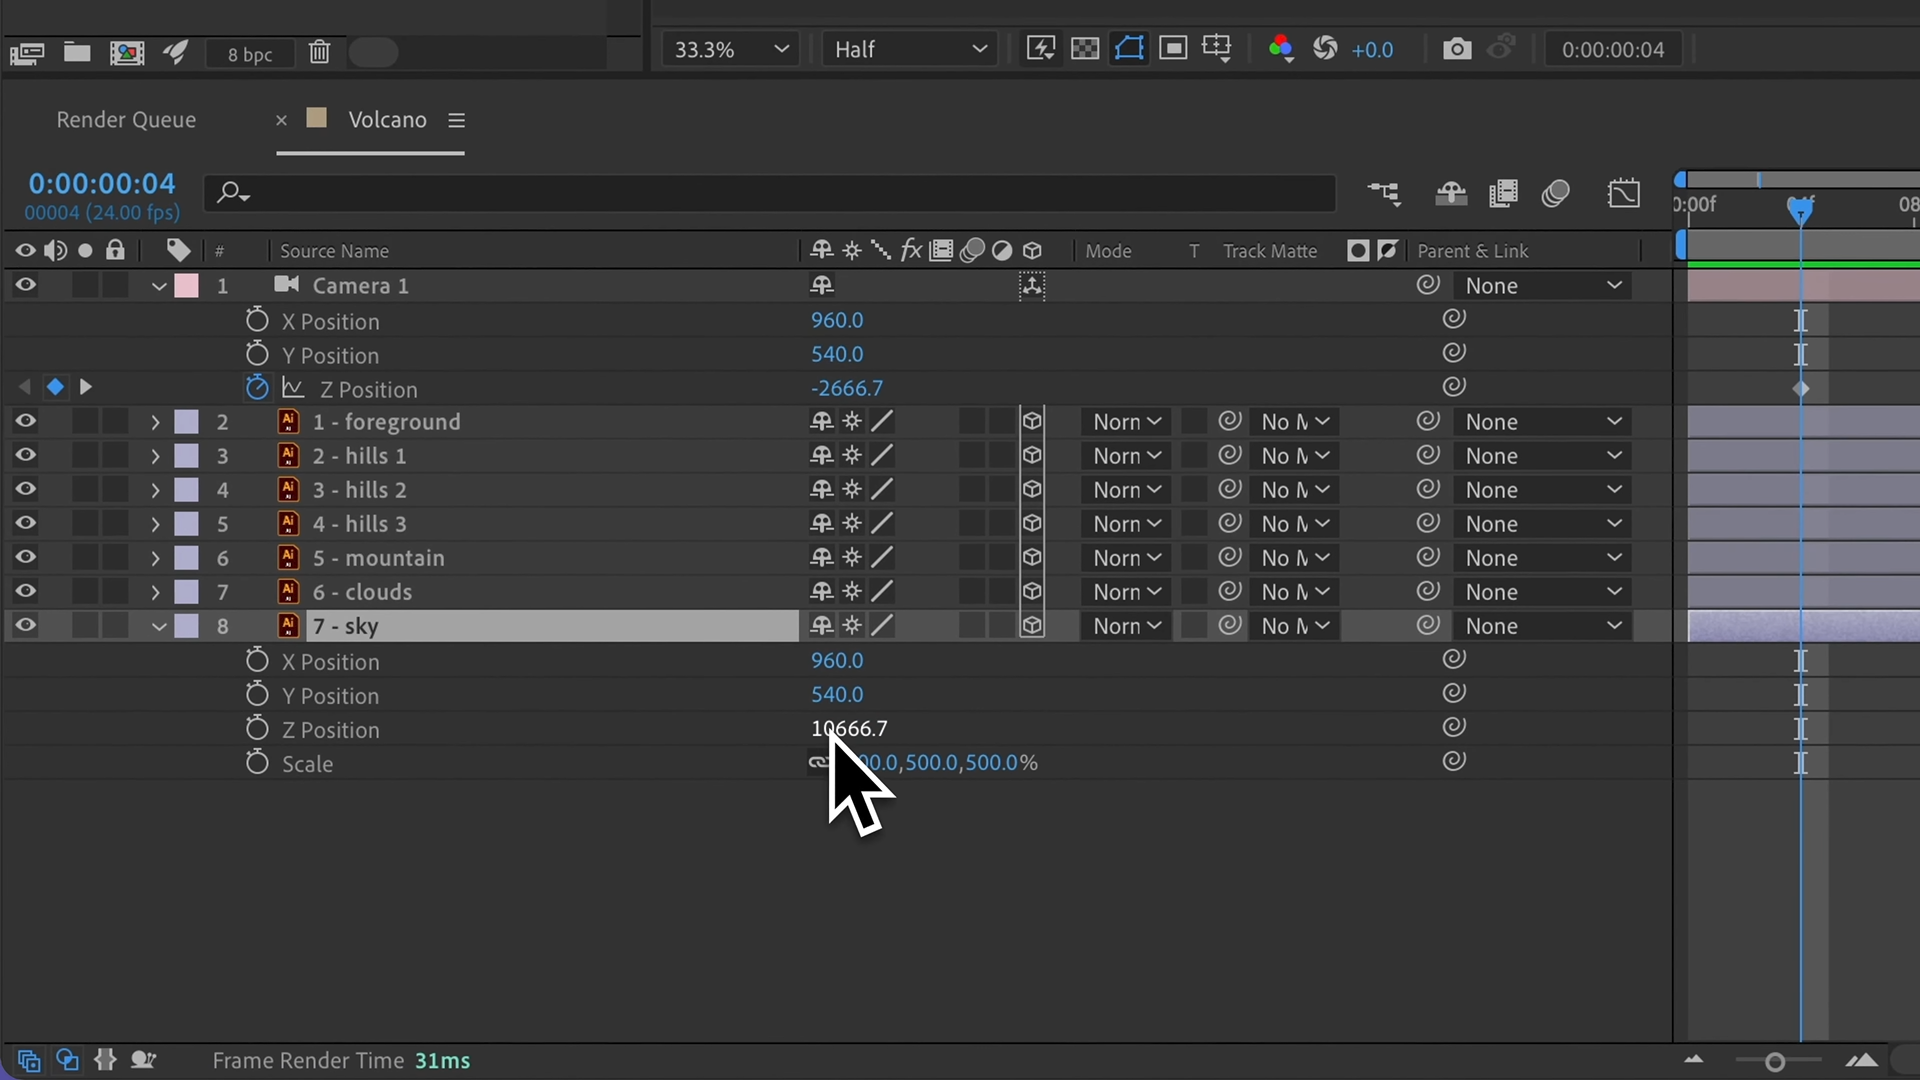Open the 33.3% magnification dropdown
The width and height of the screenshot is (1920, 1080).
tap(730, 49)
